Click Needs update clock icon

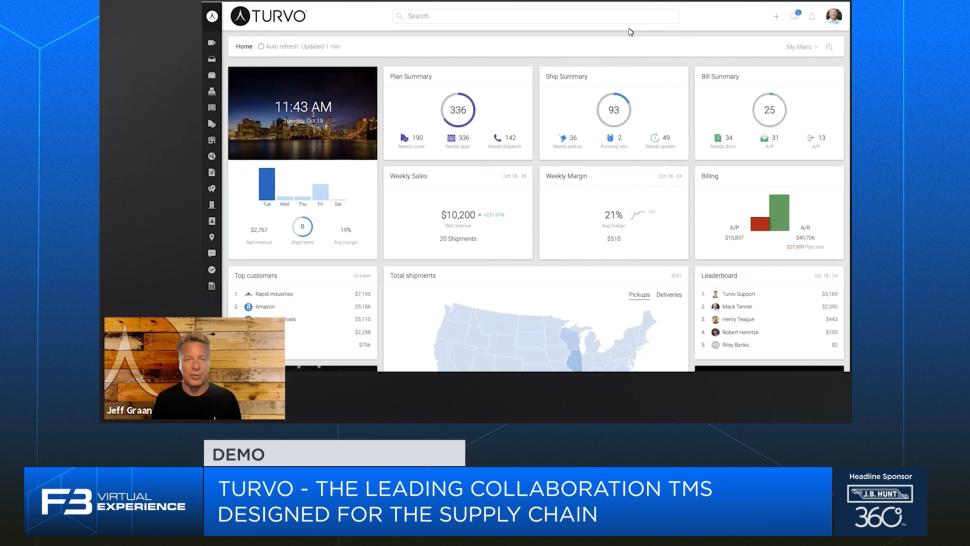(x=655, y=138)
